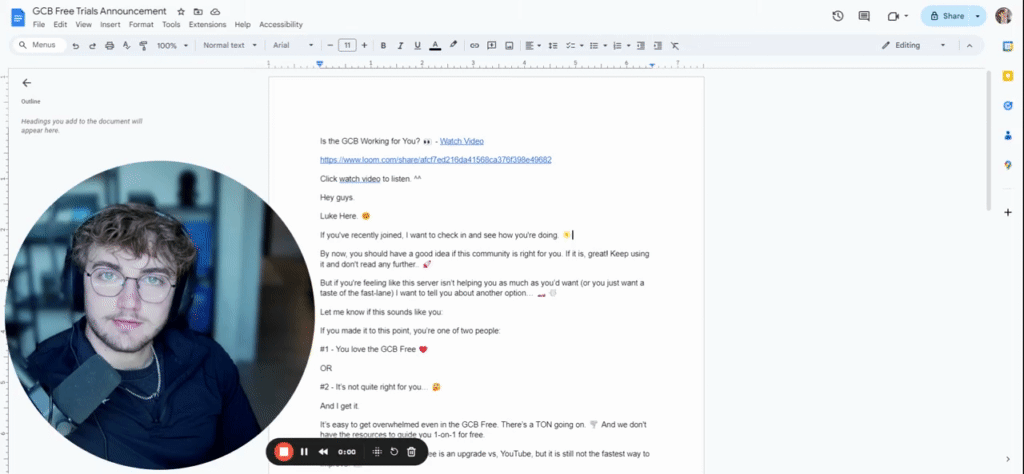Screen dimensions: 1024x474
Task: Select the highlight color pen icon
Action: coord(453,46)
